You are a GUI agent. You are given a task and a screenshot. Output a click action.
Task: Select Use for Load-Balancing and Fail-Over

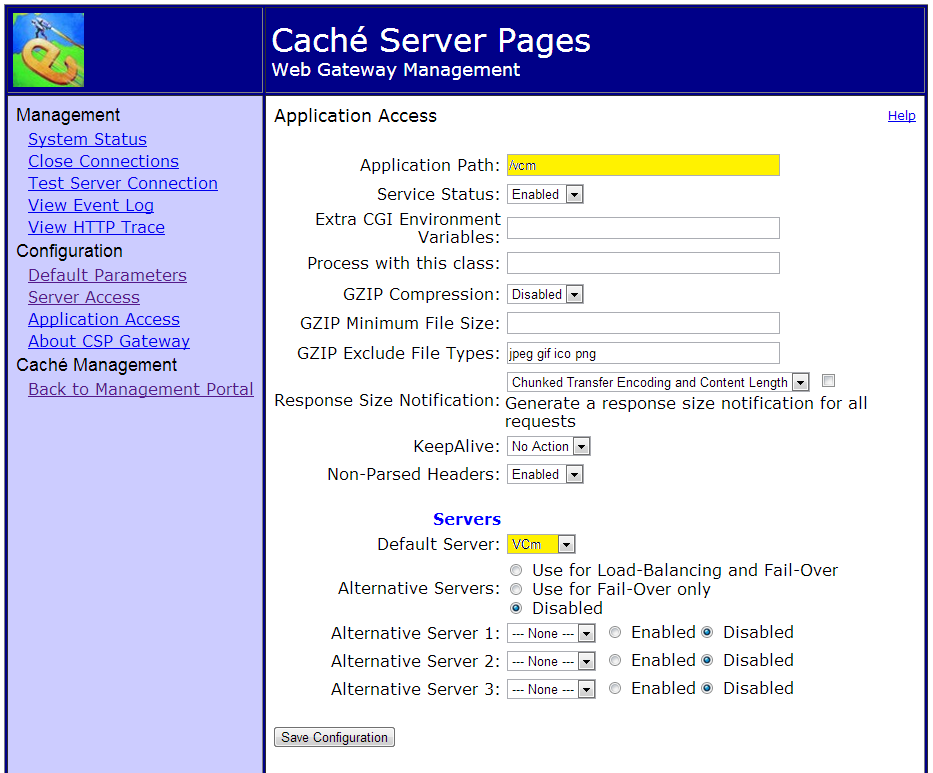[516, 570]
